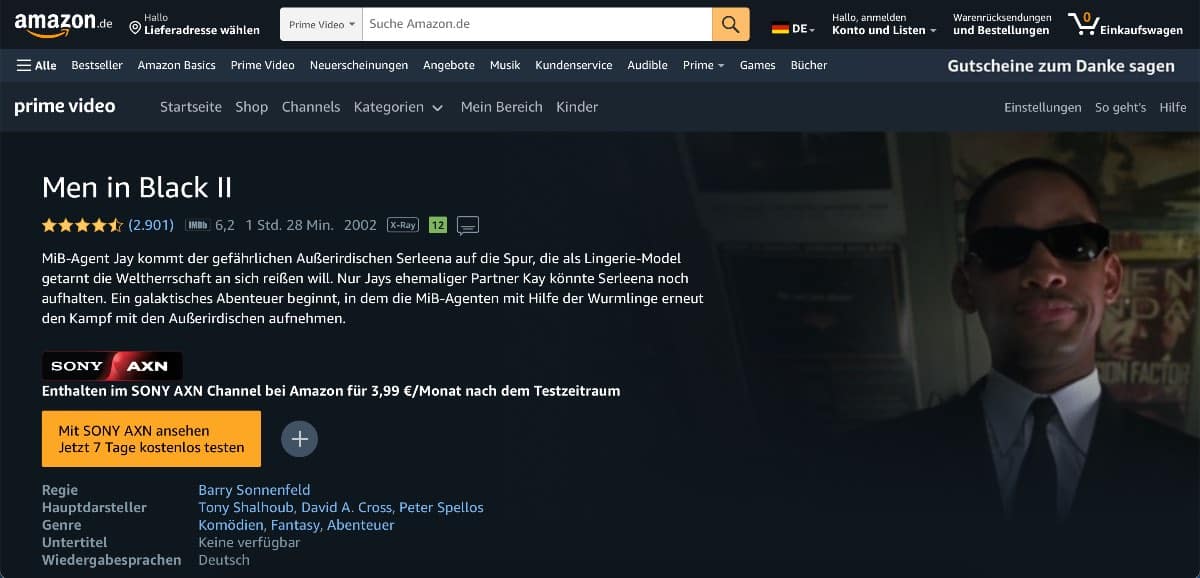Expand the Prime menu in the navigation bar

[704, 65]
